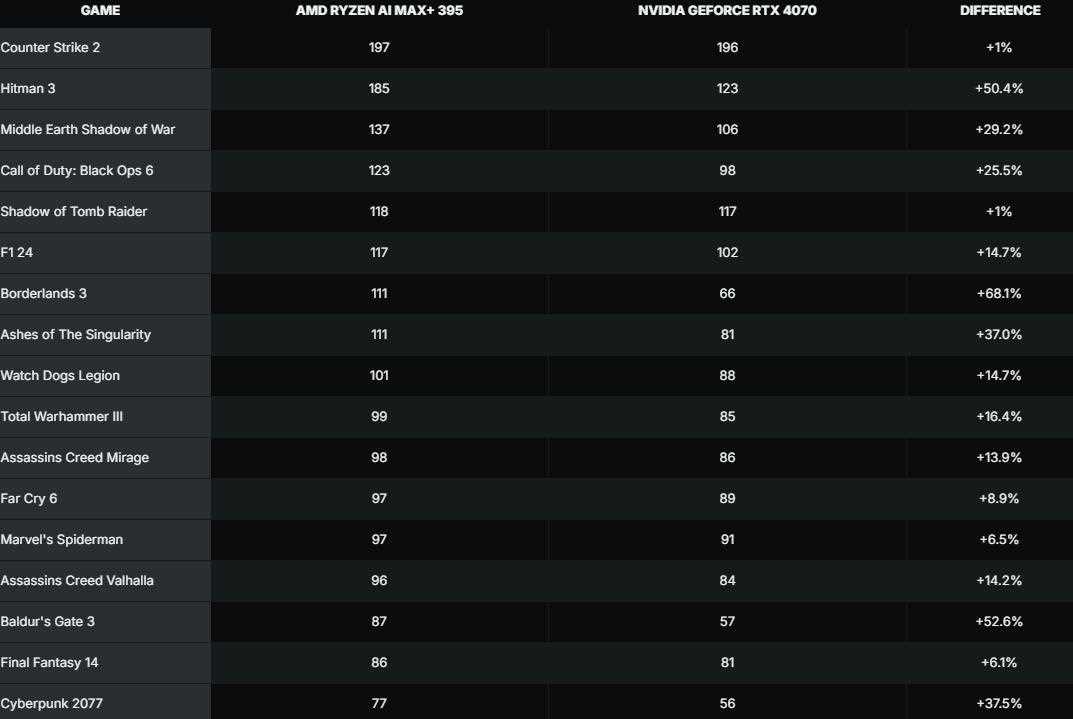Click Middle Earth Shadow of War game name
The width and height of the screenshot is (1073, 719).
[88, 130]
